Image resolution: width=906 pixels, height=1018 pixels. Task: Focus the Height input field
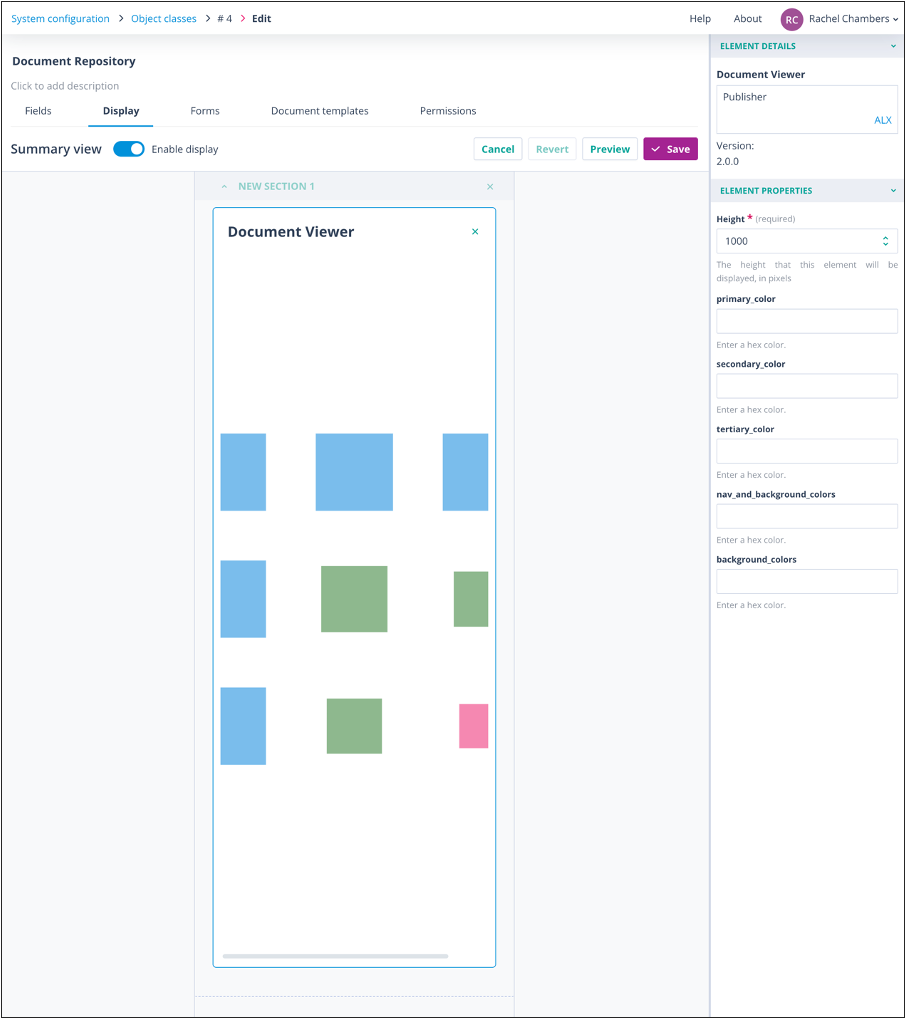[807, 242]
